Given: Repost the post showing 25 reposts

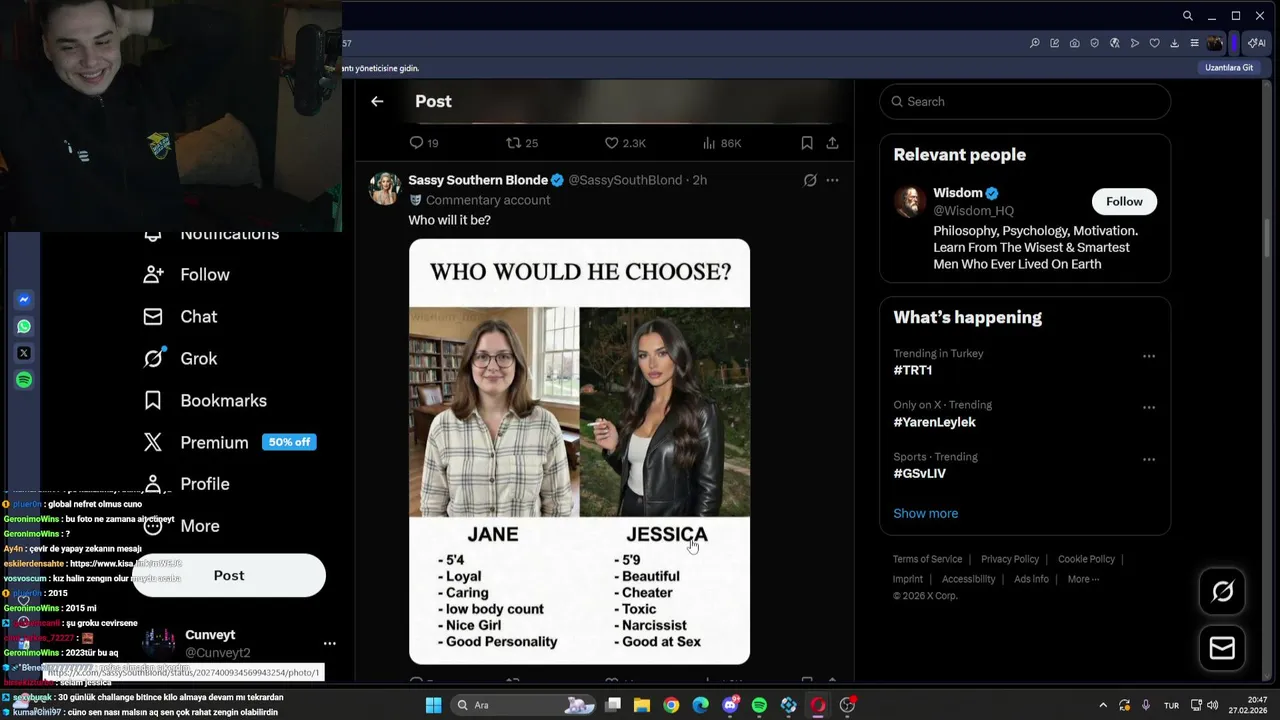Looking at the screenshot, I should click(x=522, y=143).
